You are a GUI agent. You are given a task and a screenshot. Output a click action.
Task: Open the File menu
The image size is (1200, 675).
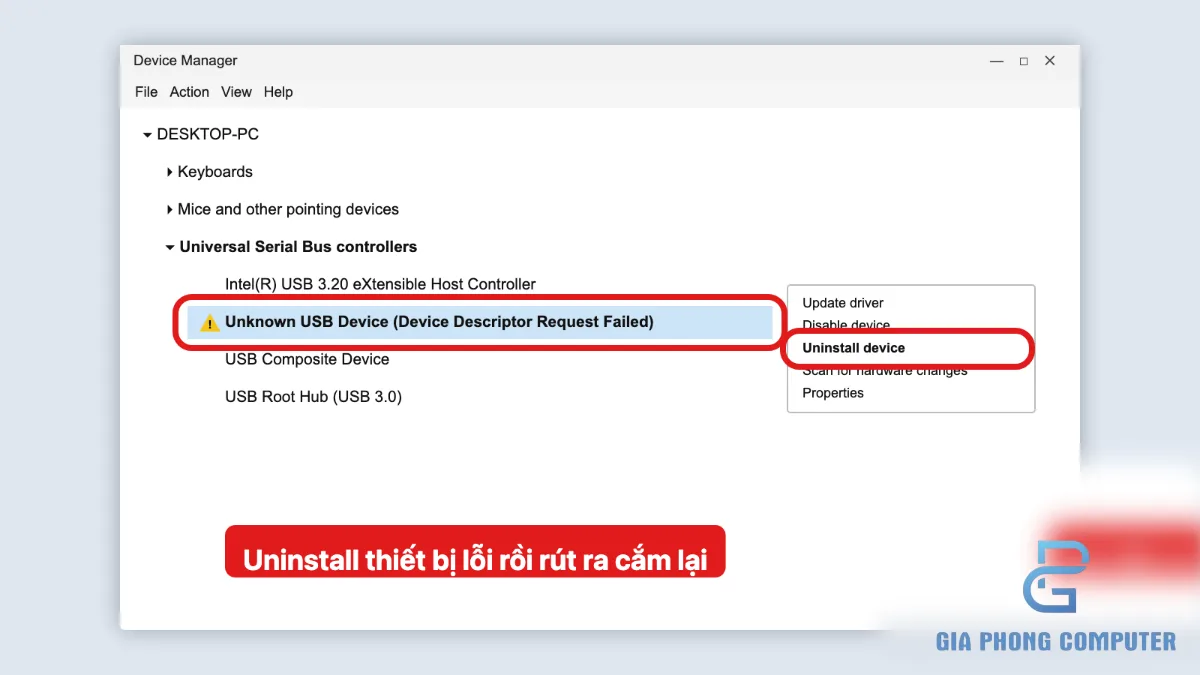click(146, 92)
